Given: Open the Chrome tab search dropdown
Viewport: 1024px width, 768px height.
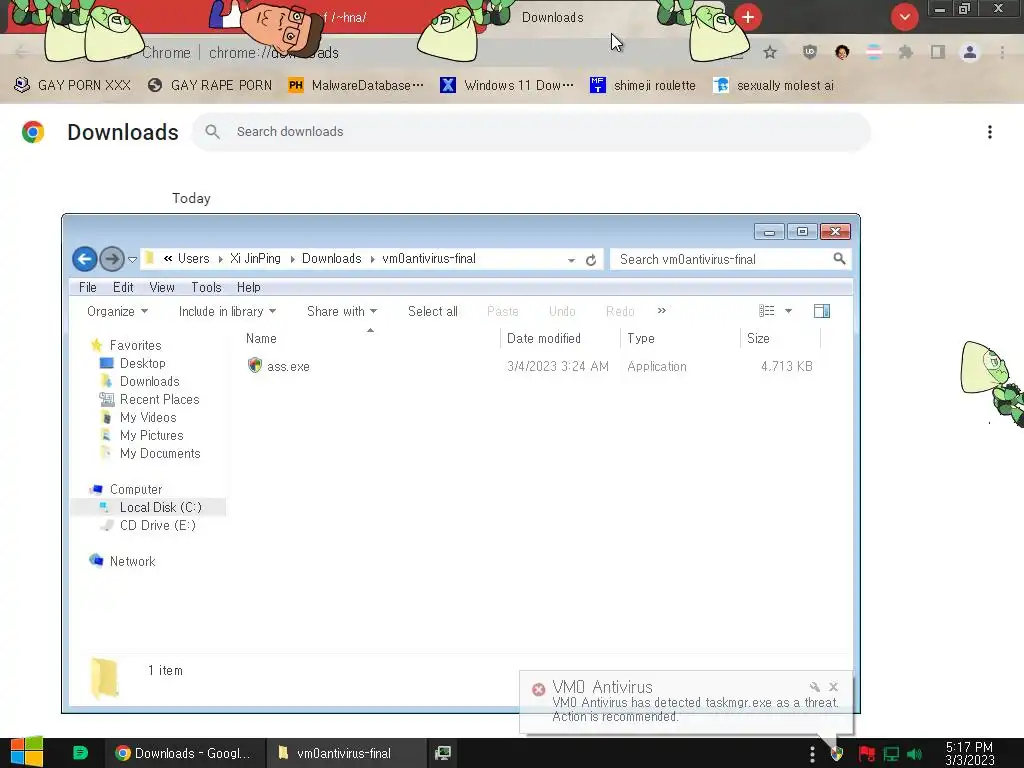Looking at the screenshot, I should tap(904, 17).
